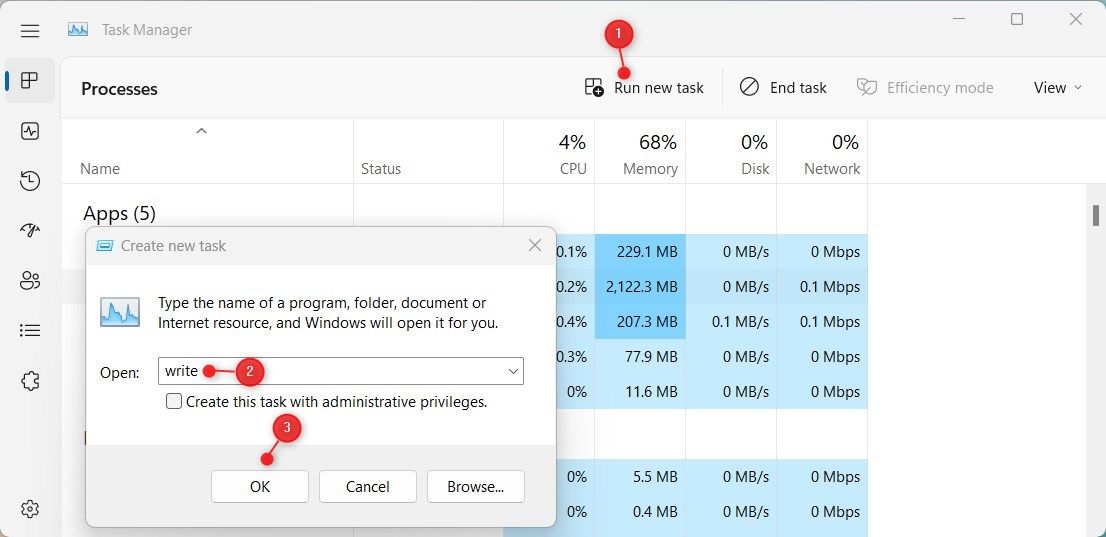Collapse the sort chevron above the Name column

[201, 131]
